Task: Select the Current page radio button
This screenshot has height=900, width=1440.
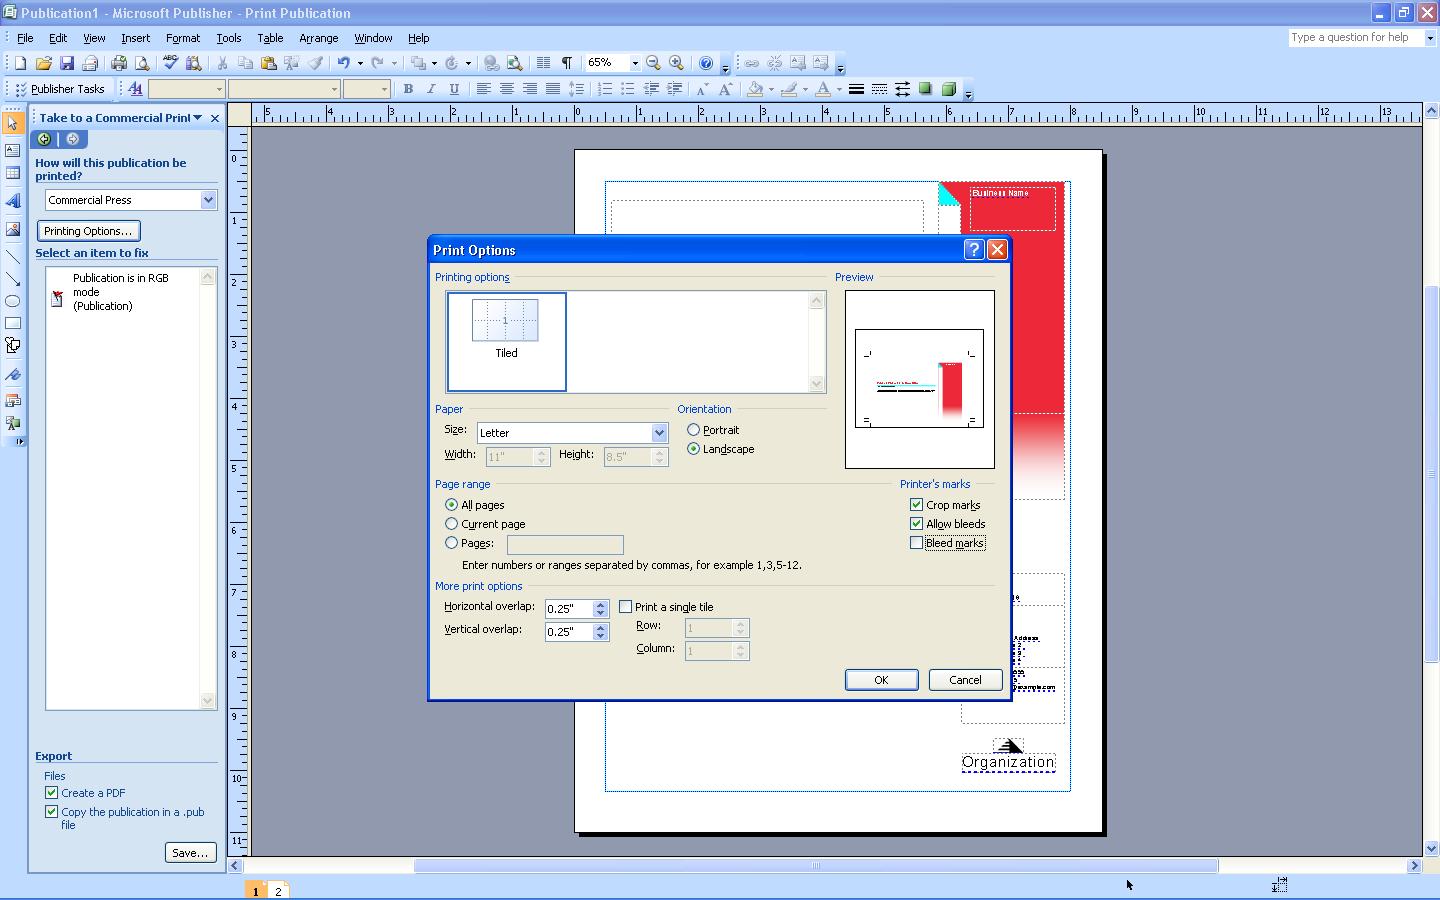Action: pos(452,523)
